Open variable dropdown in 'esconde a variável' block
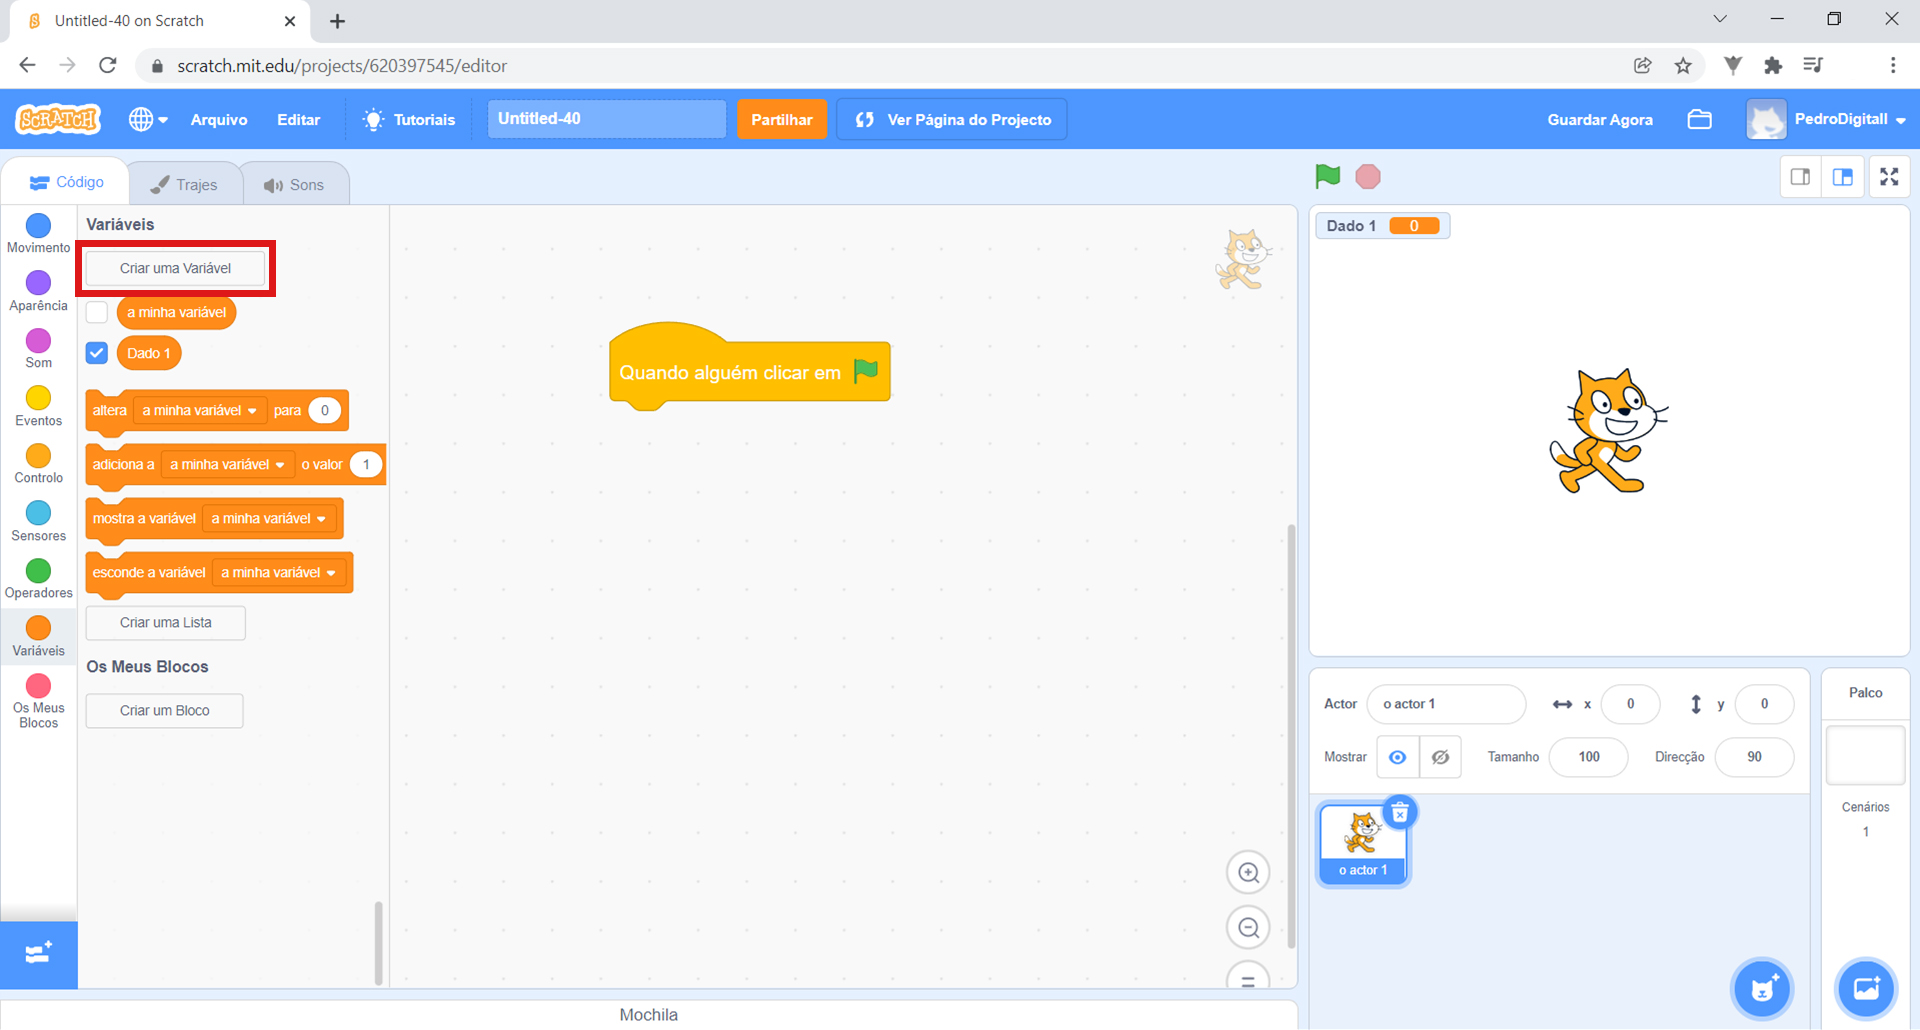Viewport: 1920px width, 1030px height. [279, 572]
